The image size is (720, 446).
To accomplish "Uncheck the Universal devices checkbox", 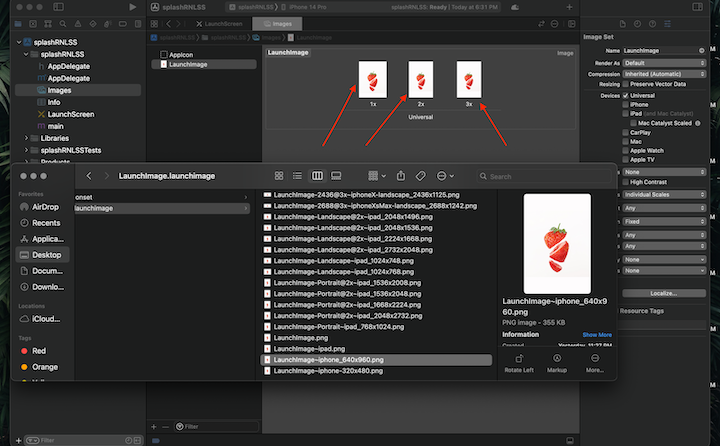I will coord(626,95).
